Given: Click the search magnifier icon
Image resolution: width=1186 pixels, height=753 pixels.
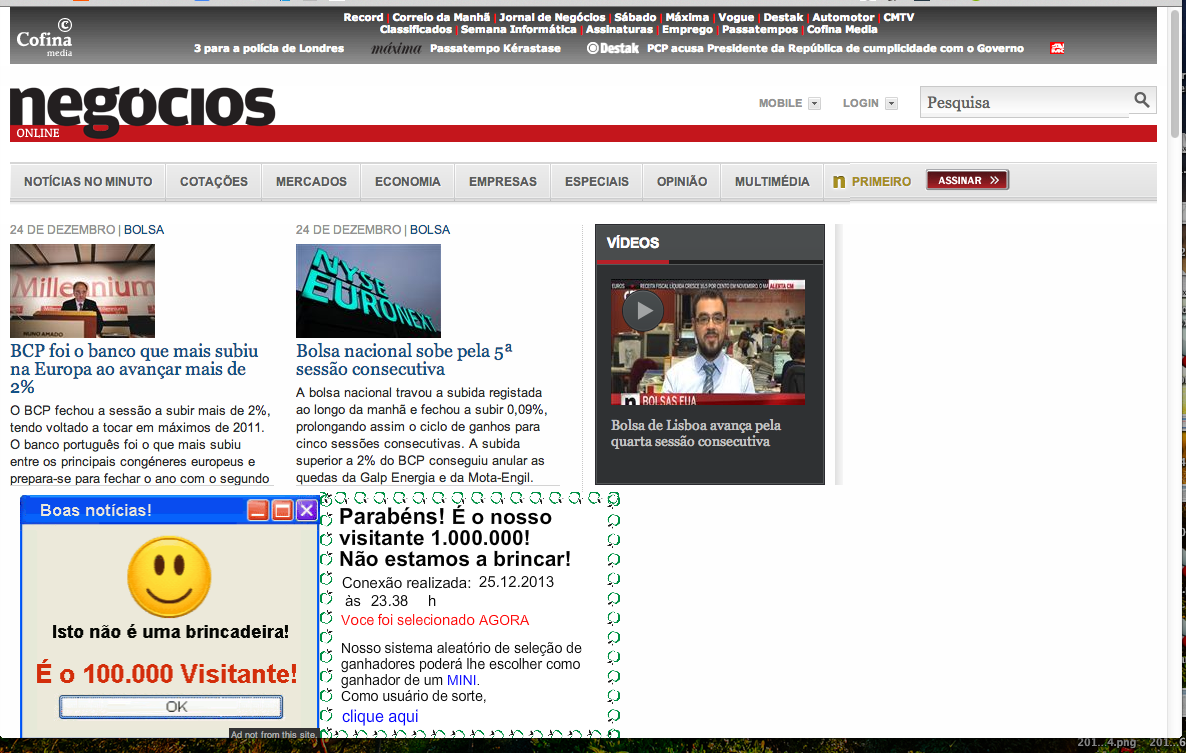Looking at the screenshot, I should [1141, 100].
